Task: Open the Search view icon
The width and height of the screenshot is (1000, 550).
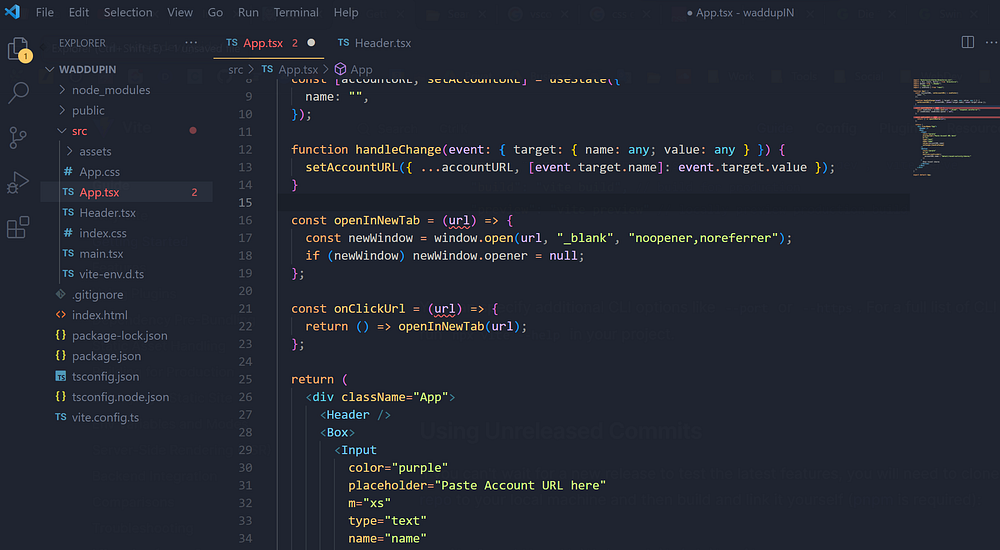Action: point(18,93)
